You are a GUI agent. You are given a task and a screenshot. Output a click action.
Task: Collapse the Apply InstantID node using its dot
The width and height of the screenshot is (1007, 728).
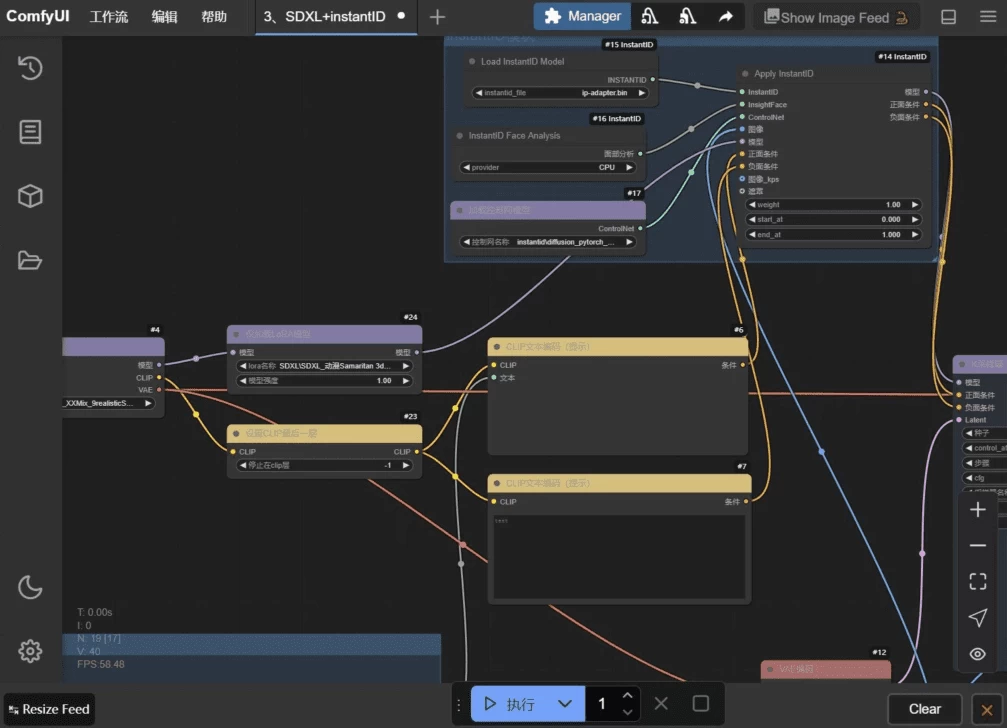[x=745, y=74]
